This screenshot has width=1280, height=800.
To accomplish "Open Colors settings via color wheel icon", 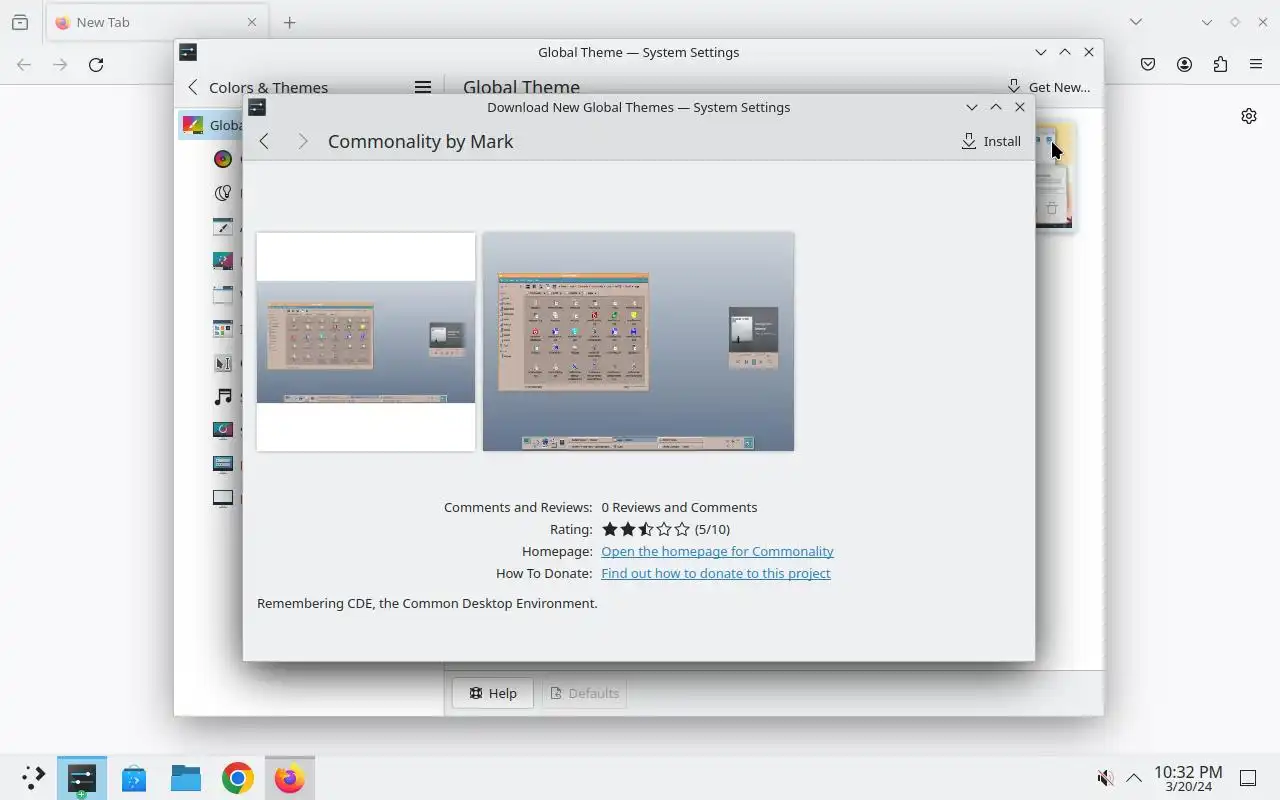I will 223,159.
